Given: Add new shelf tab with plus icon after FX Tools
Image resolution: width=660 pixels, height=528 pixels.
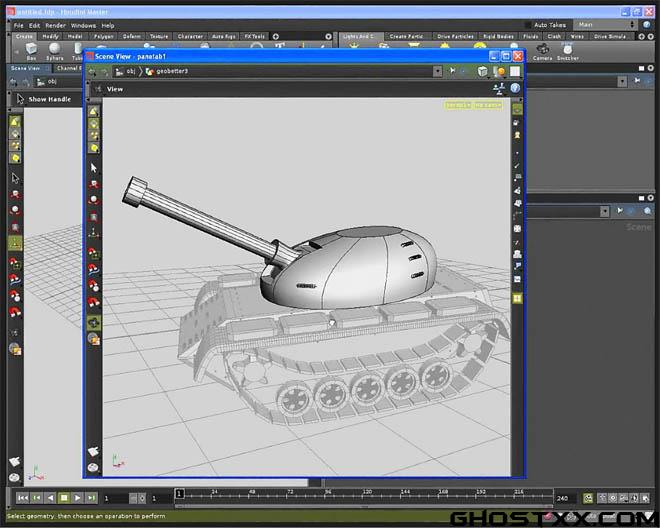Looking at the screenshot, I should 276,37.
